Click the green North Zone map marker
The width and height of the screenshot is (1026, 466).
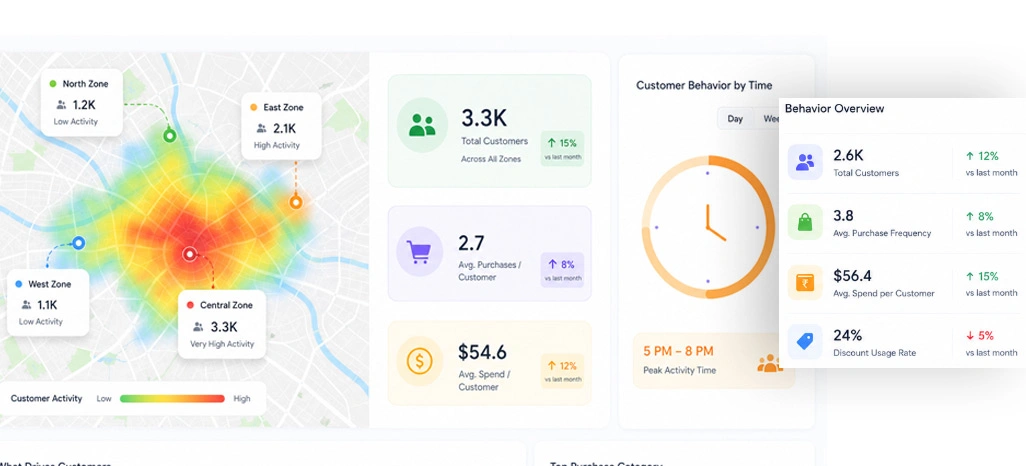click(169, 135)
